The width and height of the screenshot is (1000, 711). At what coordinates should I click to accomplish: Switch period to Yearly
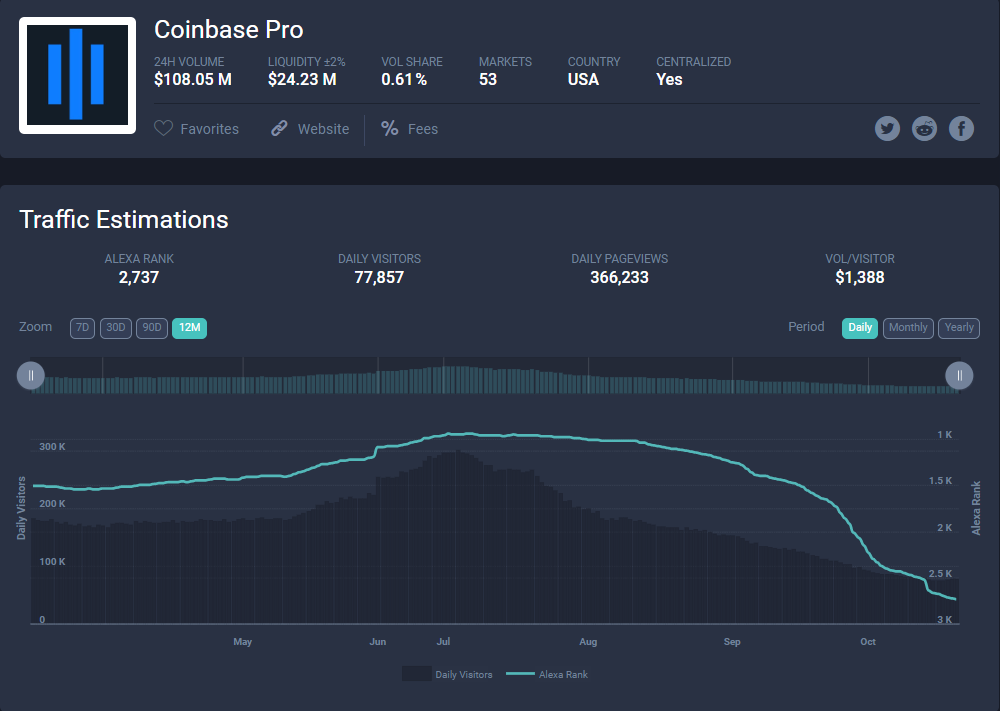tap(959, 328)
